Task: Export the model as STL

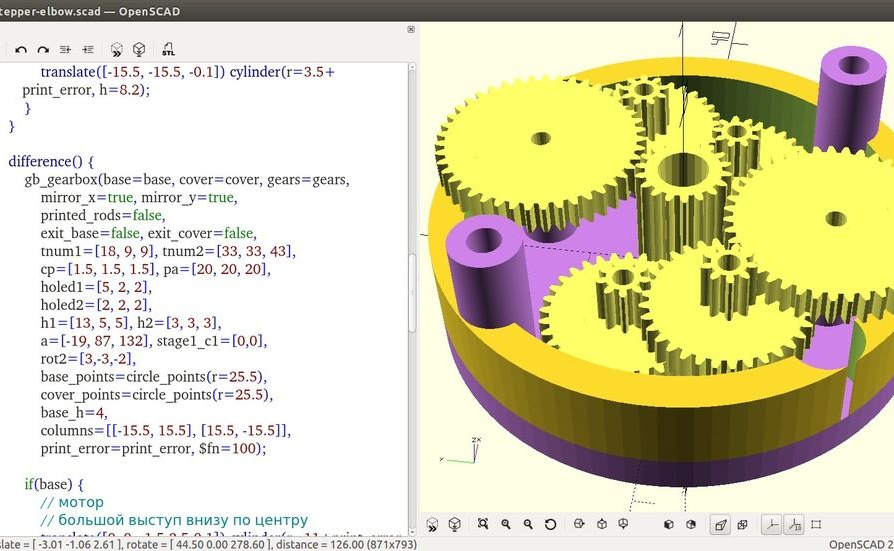Action: click(168, 49)
